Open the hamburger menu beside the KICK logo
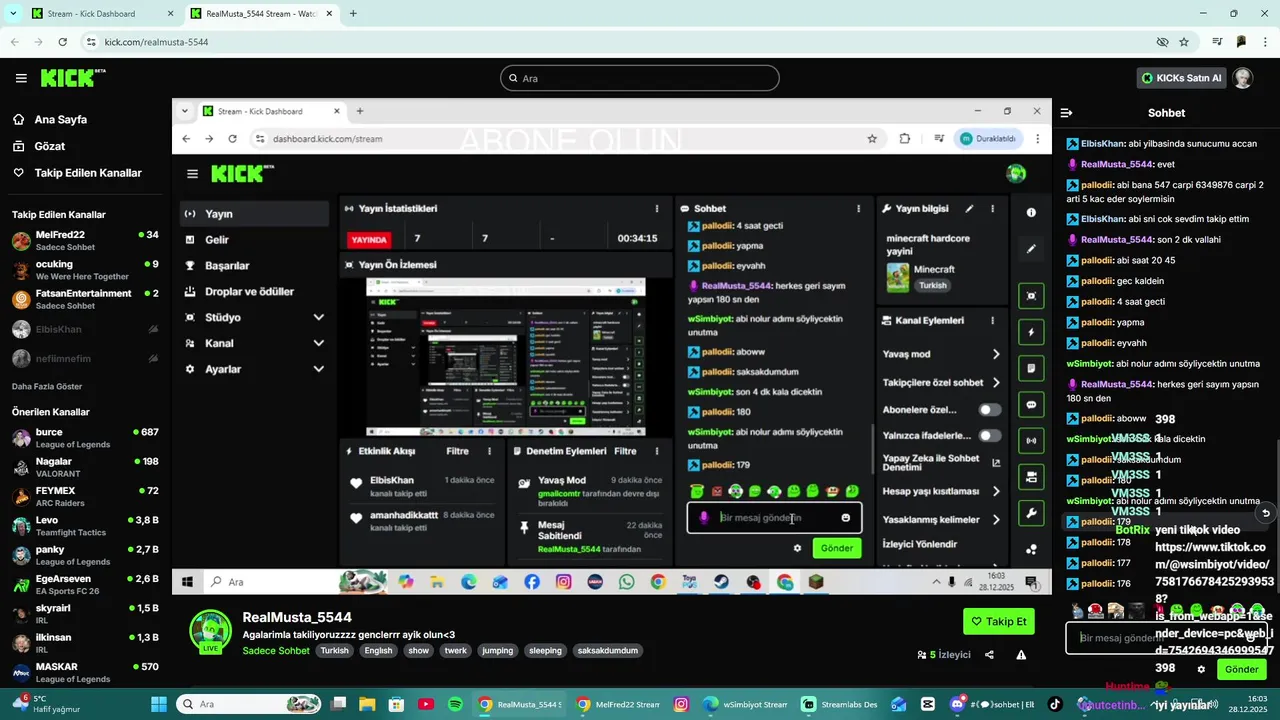The image size is (1280, 720). click(21, 78)
